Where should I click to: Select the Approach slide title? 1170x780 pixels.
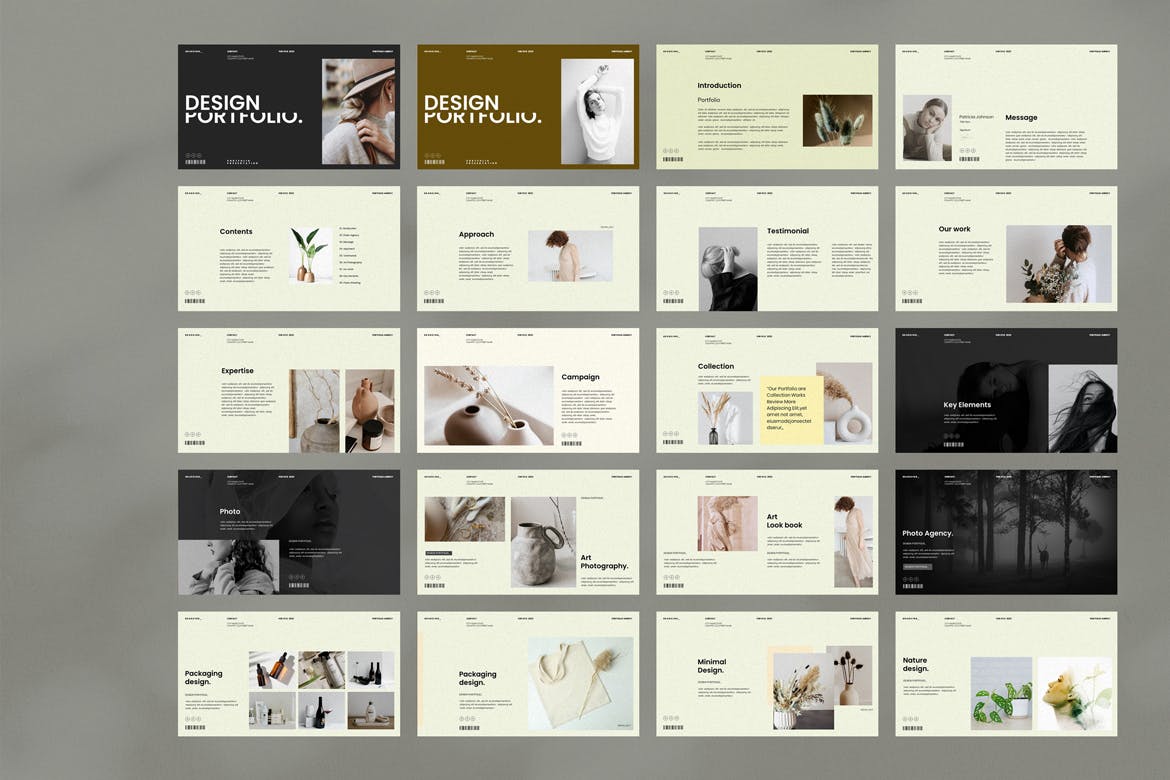(x=476, y=234)
